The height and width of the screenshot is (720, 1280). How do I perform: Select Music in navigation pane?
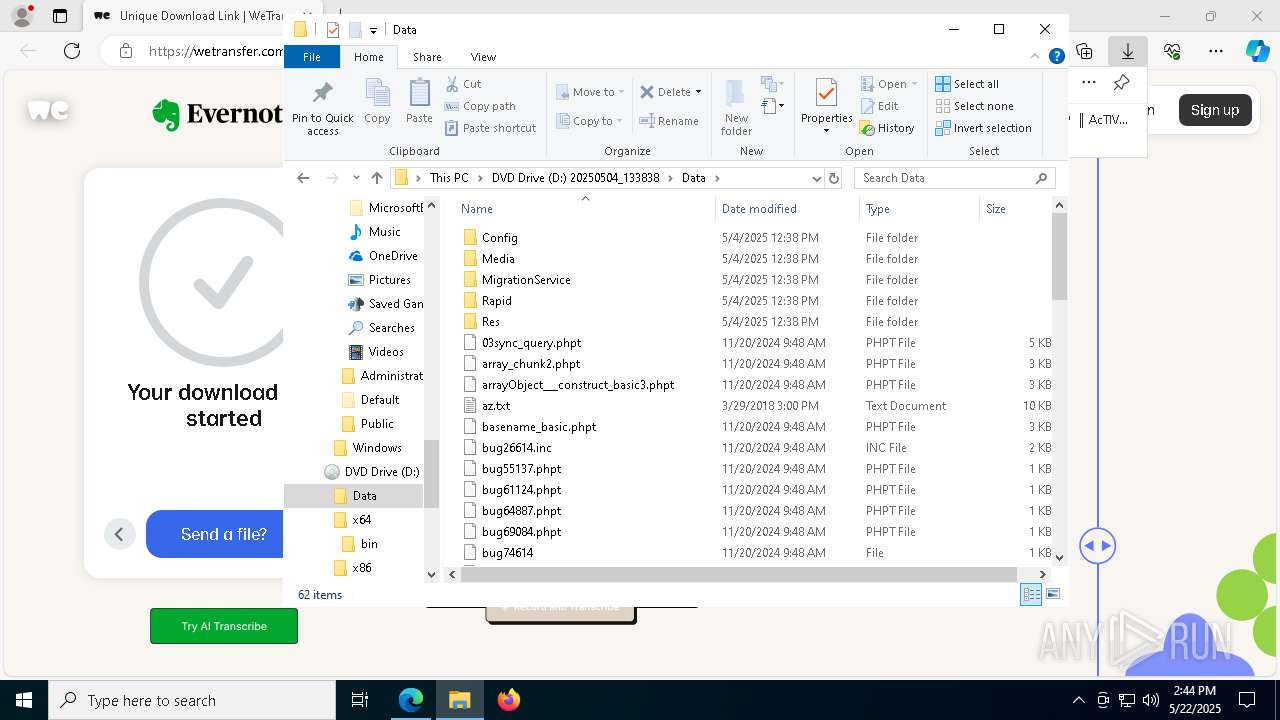pyautogui.click(x=384, y=232)
